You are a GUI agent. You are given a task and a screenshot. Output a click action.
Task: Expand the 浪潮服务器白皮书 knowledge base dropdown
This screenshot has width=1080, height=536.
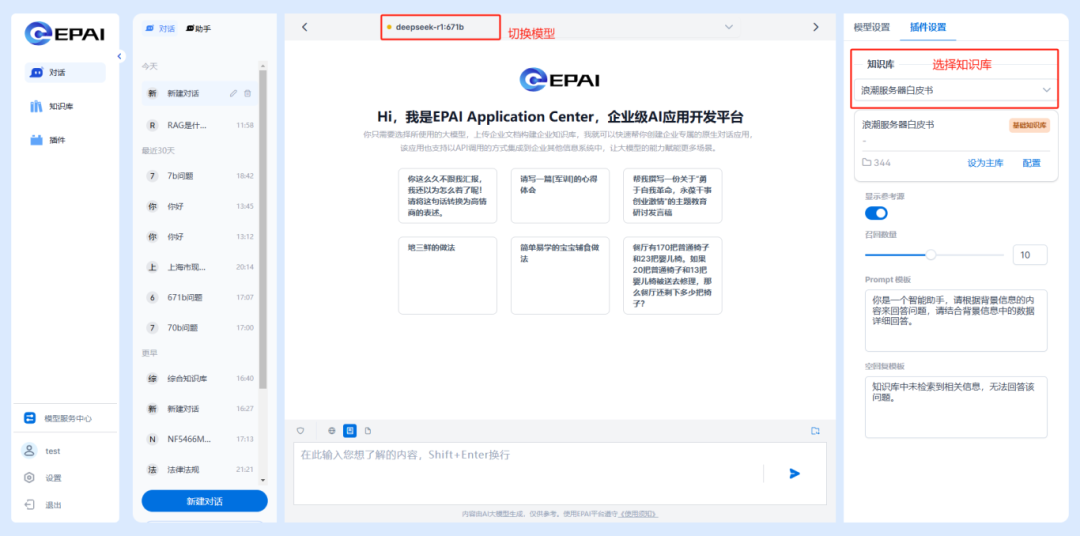1046,90
